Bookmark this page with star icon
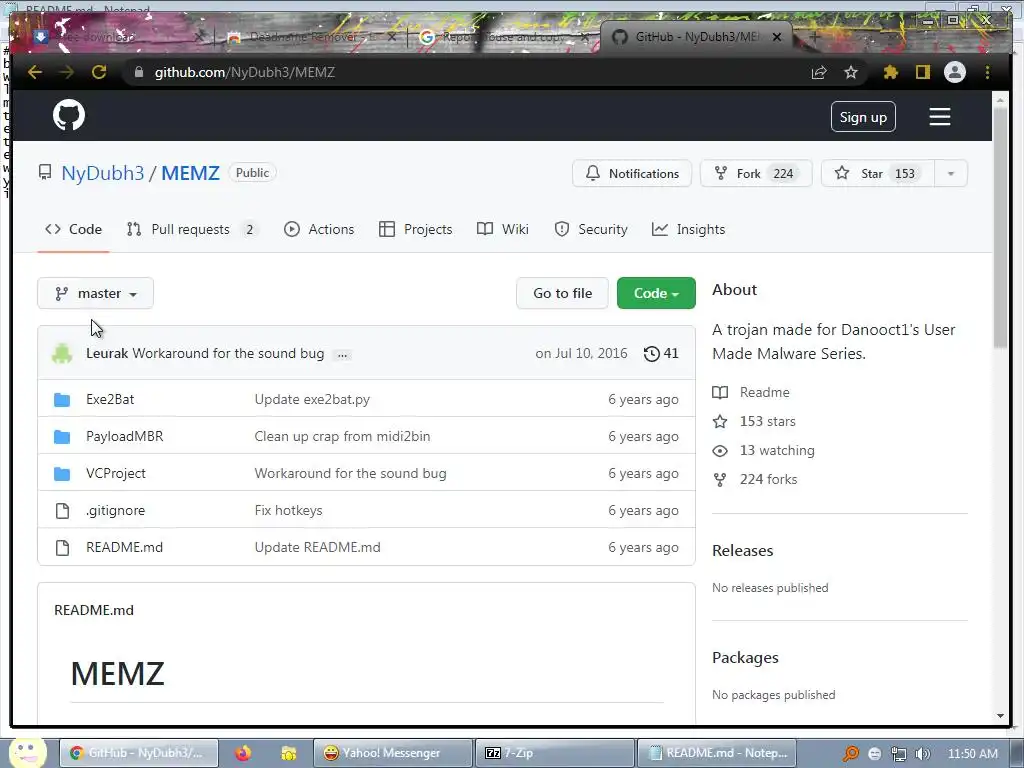This screenshot has height=768, width=1024. point(850,72)
